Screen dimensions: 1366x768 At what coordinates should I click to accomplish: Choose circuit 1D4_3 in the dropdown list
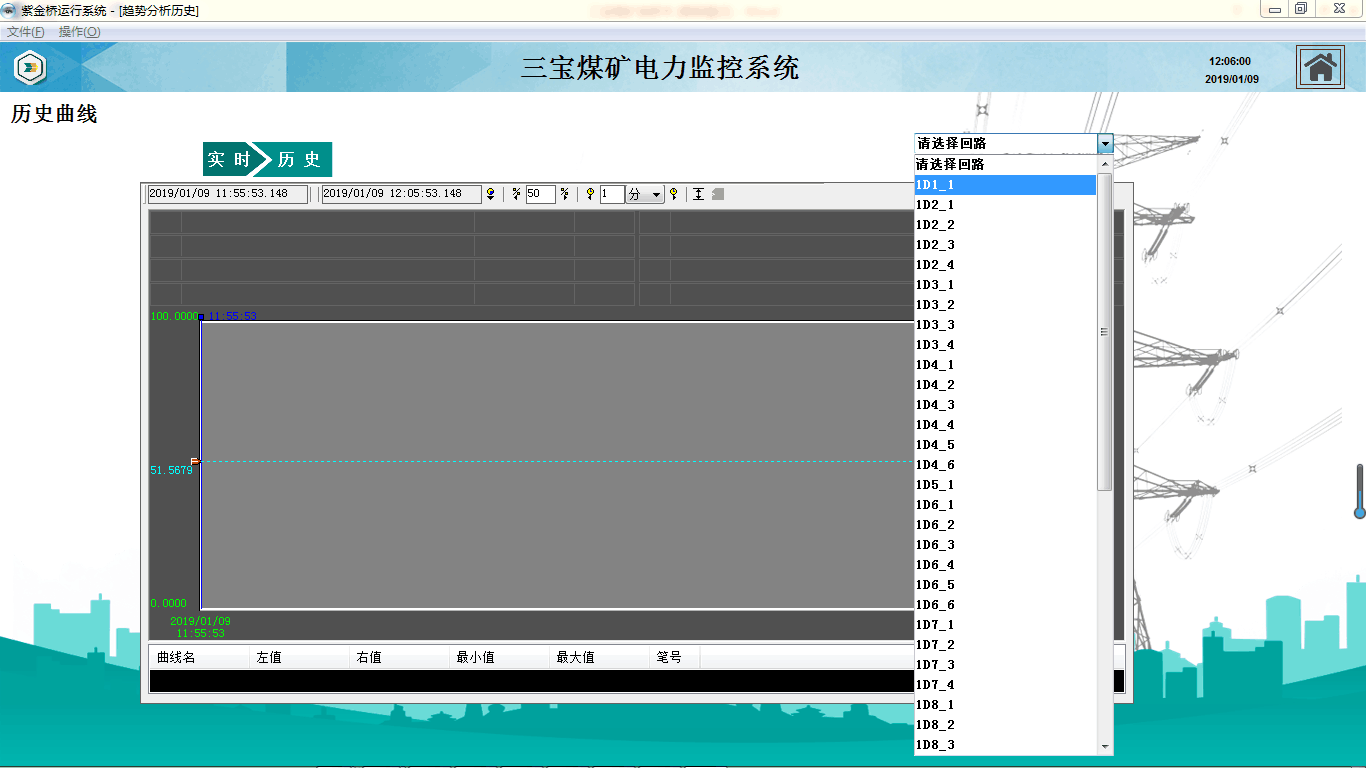1005,405
